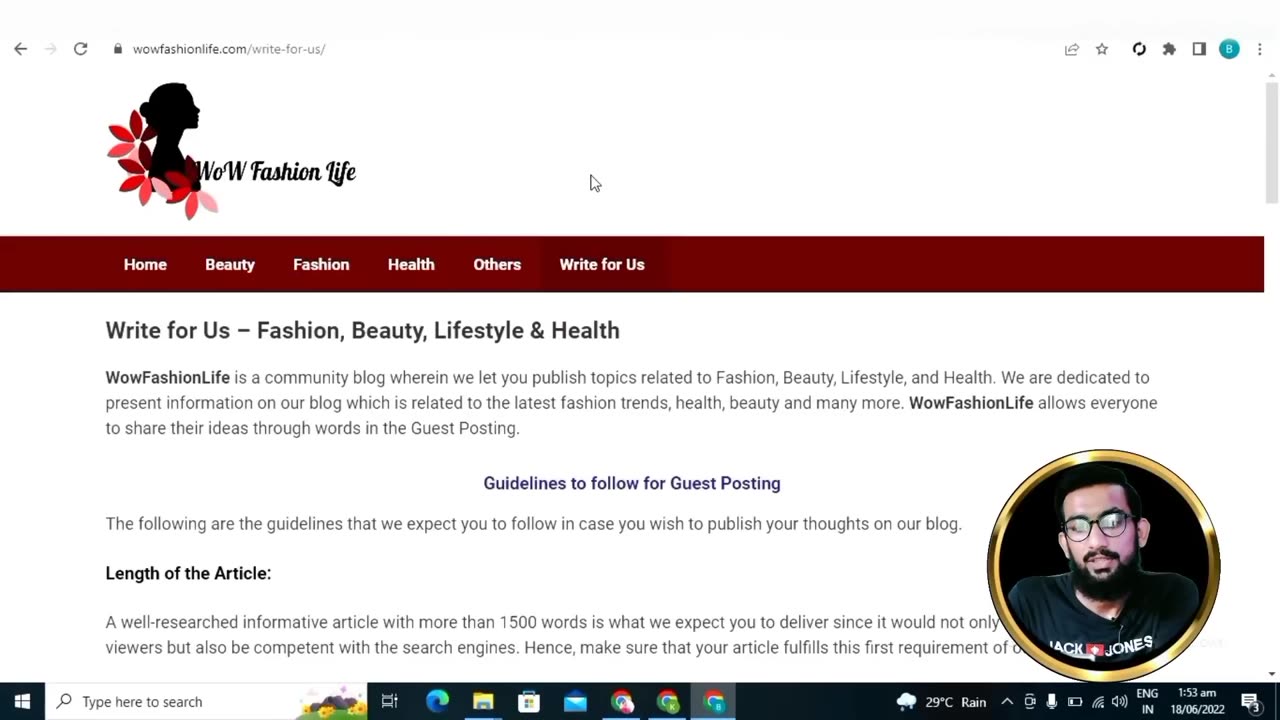Click the first bold 'WowFashionLife' text in the intro
1280x720 pixels.
(168, 378)
